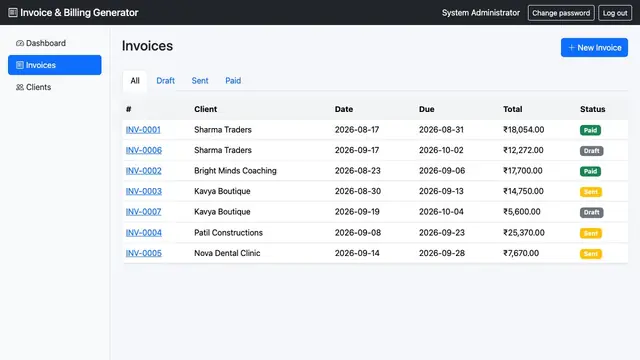The image size is (640, 360).
Task: Click the total ₹18,054.00
Action: click(523, 129)
